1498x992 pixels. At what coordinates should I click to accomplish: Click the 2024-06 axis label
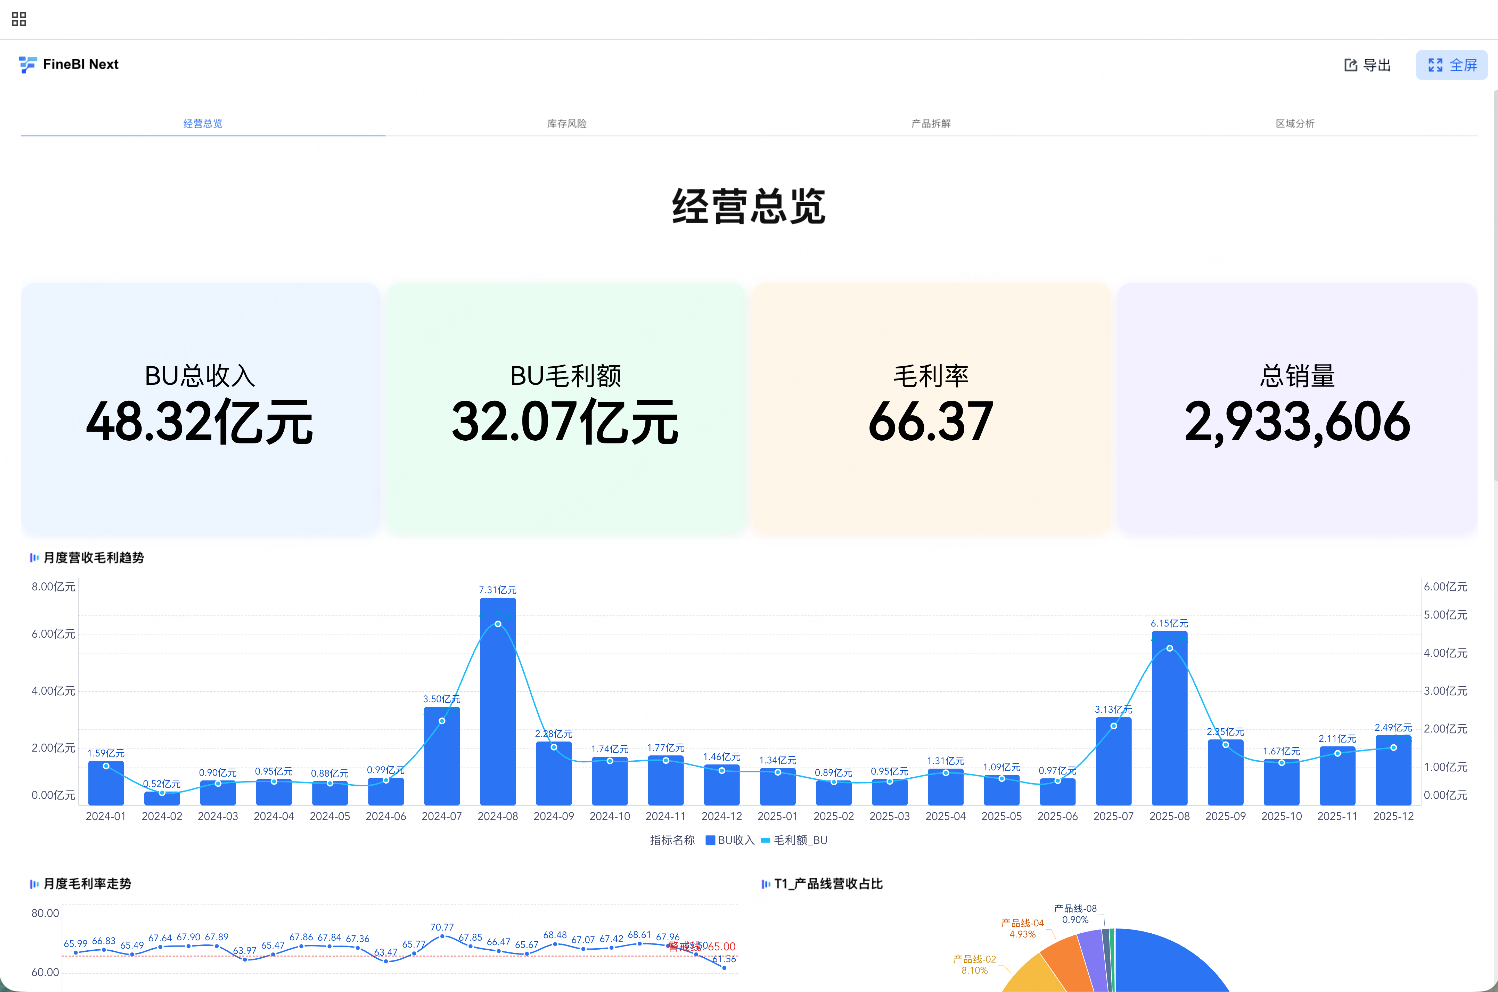(386, 816)
